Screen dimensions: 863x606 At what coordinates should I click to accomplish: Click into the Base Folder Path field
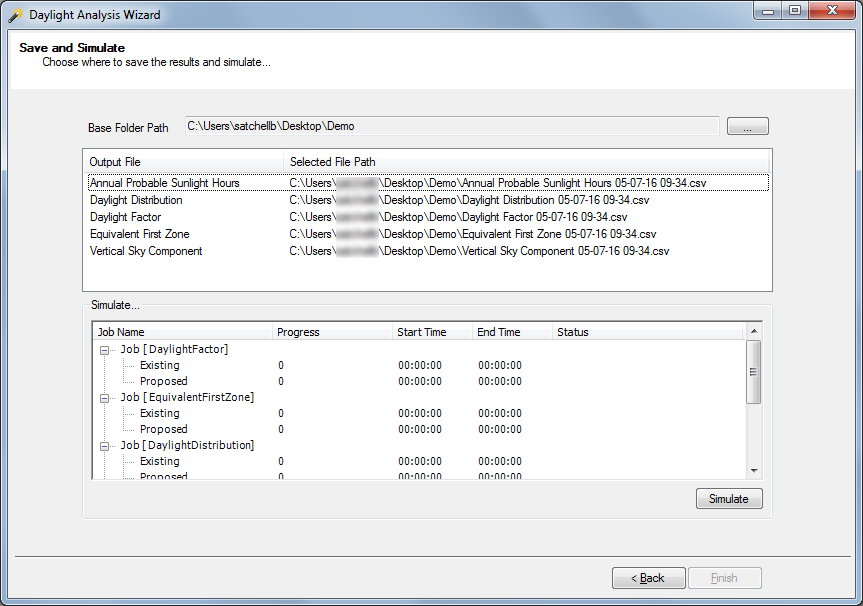pos(452,126)
